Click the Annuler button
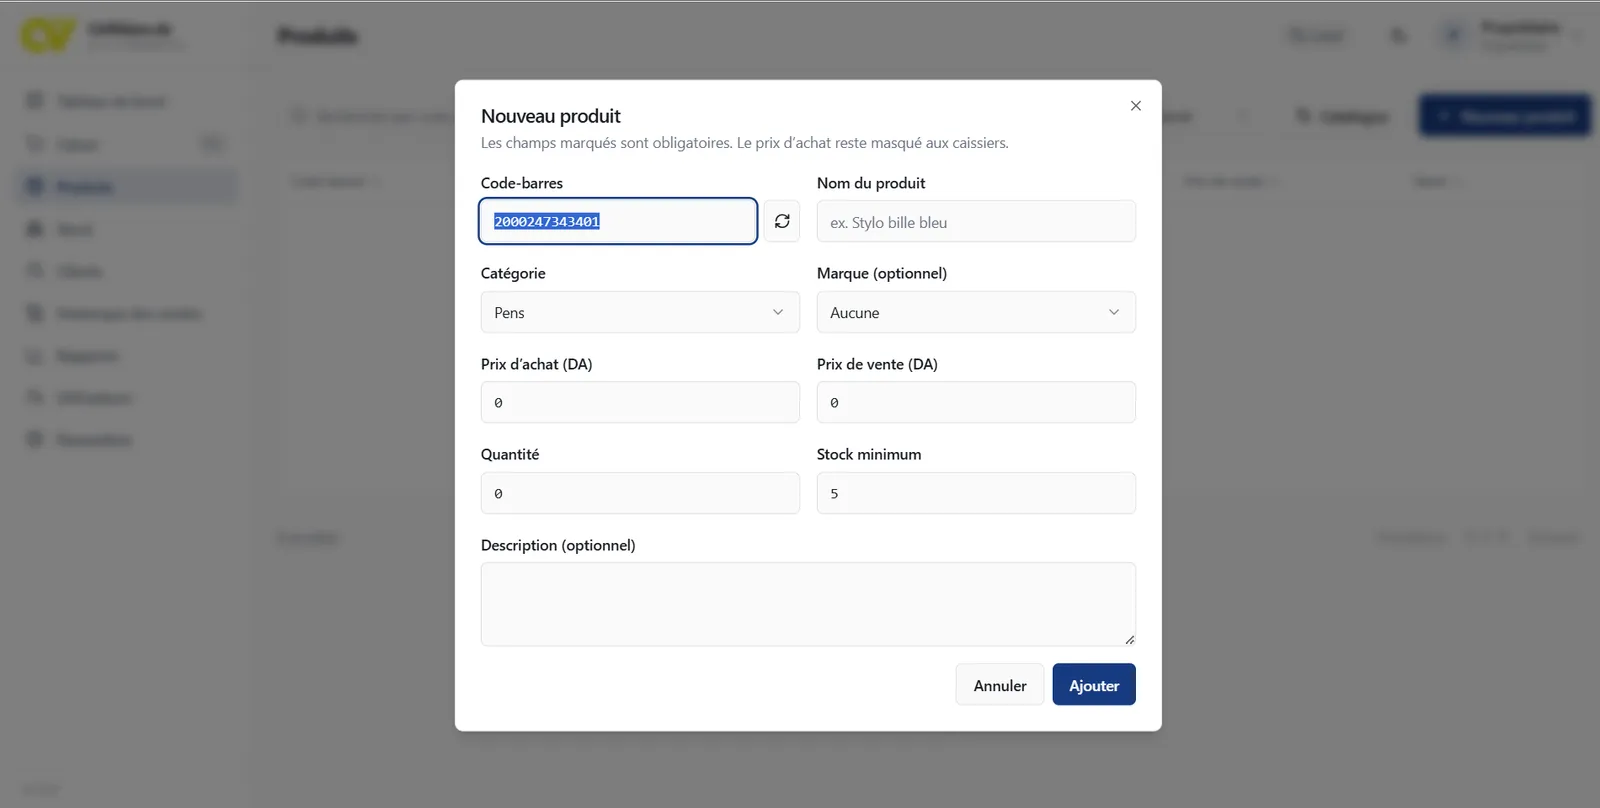1600x808 pixels. [1000, 685]
